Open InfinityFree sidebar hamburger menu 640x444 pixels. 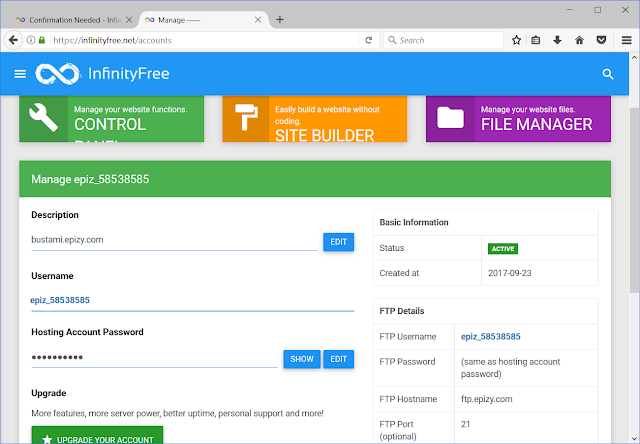click(x=20, y=74)
